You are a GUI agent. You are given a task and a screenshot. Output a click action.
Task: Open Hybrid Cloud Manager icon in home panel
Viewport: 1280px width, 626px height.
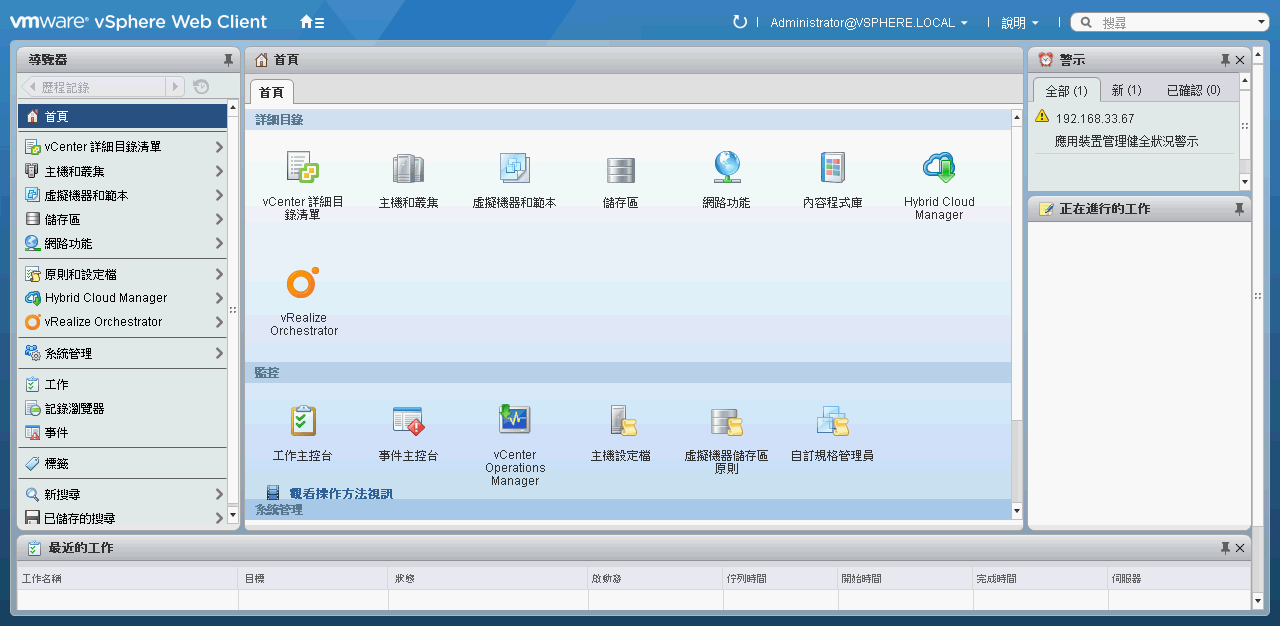point(939,168)
